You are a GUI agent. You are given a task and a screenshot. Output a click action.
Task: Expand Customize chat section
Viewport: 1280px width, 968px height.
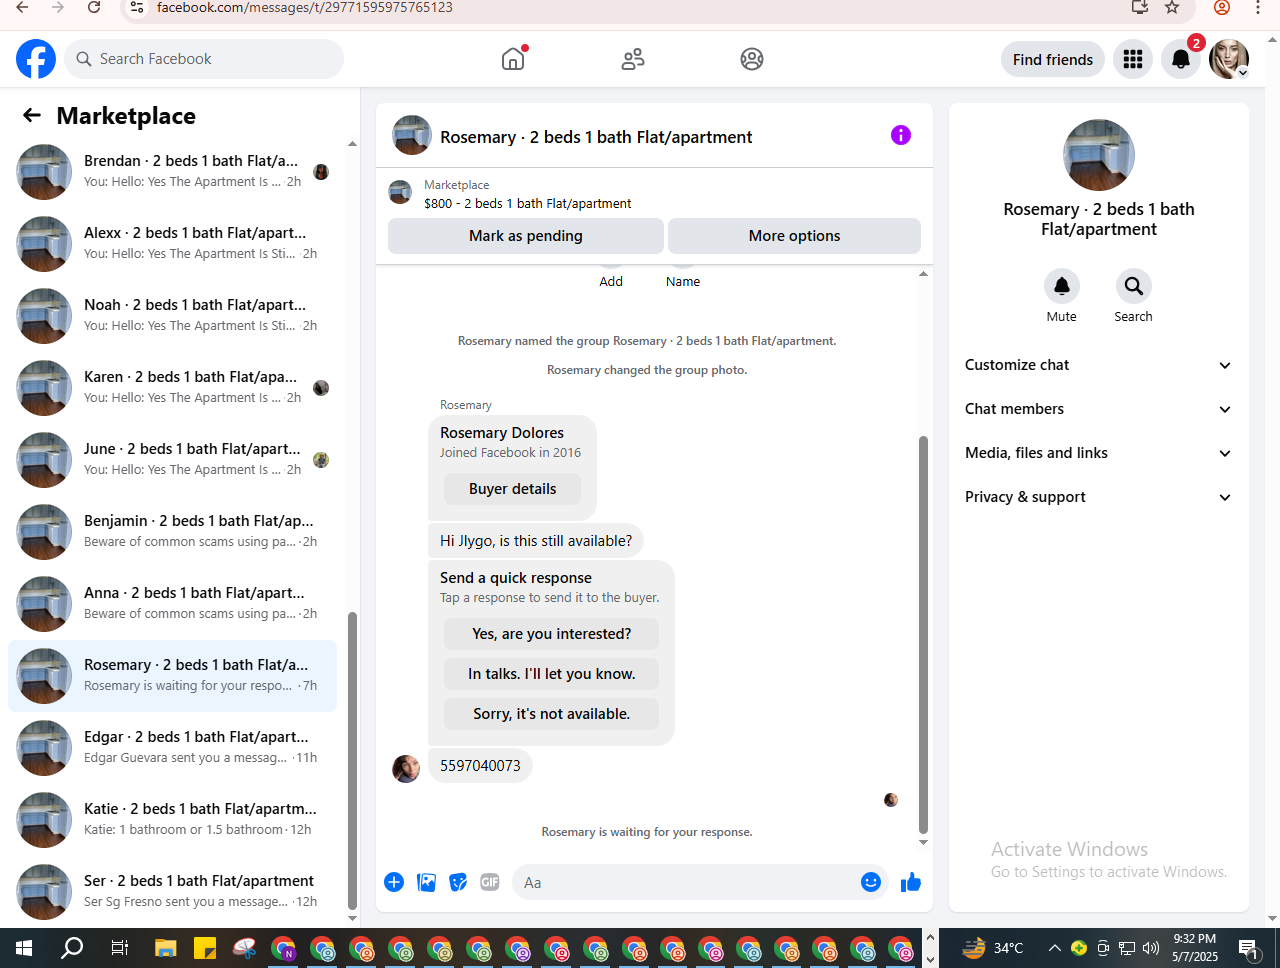coord(1098,365)
